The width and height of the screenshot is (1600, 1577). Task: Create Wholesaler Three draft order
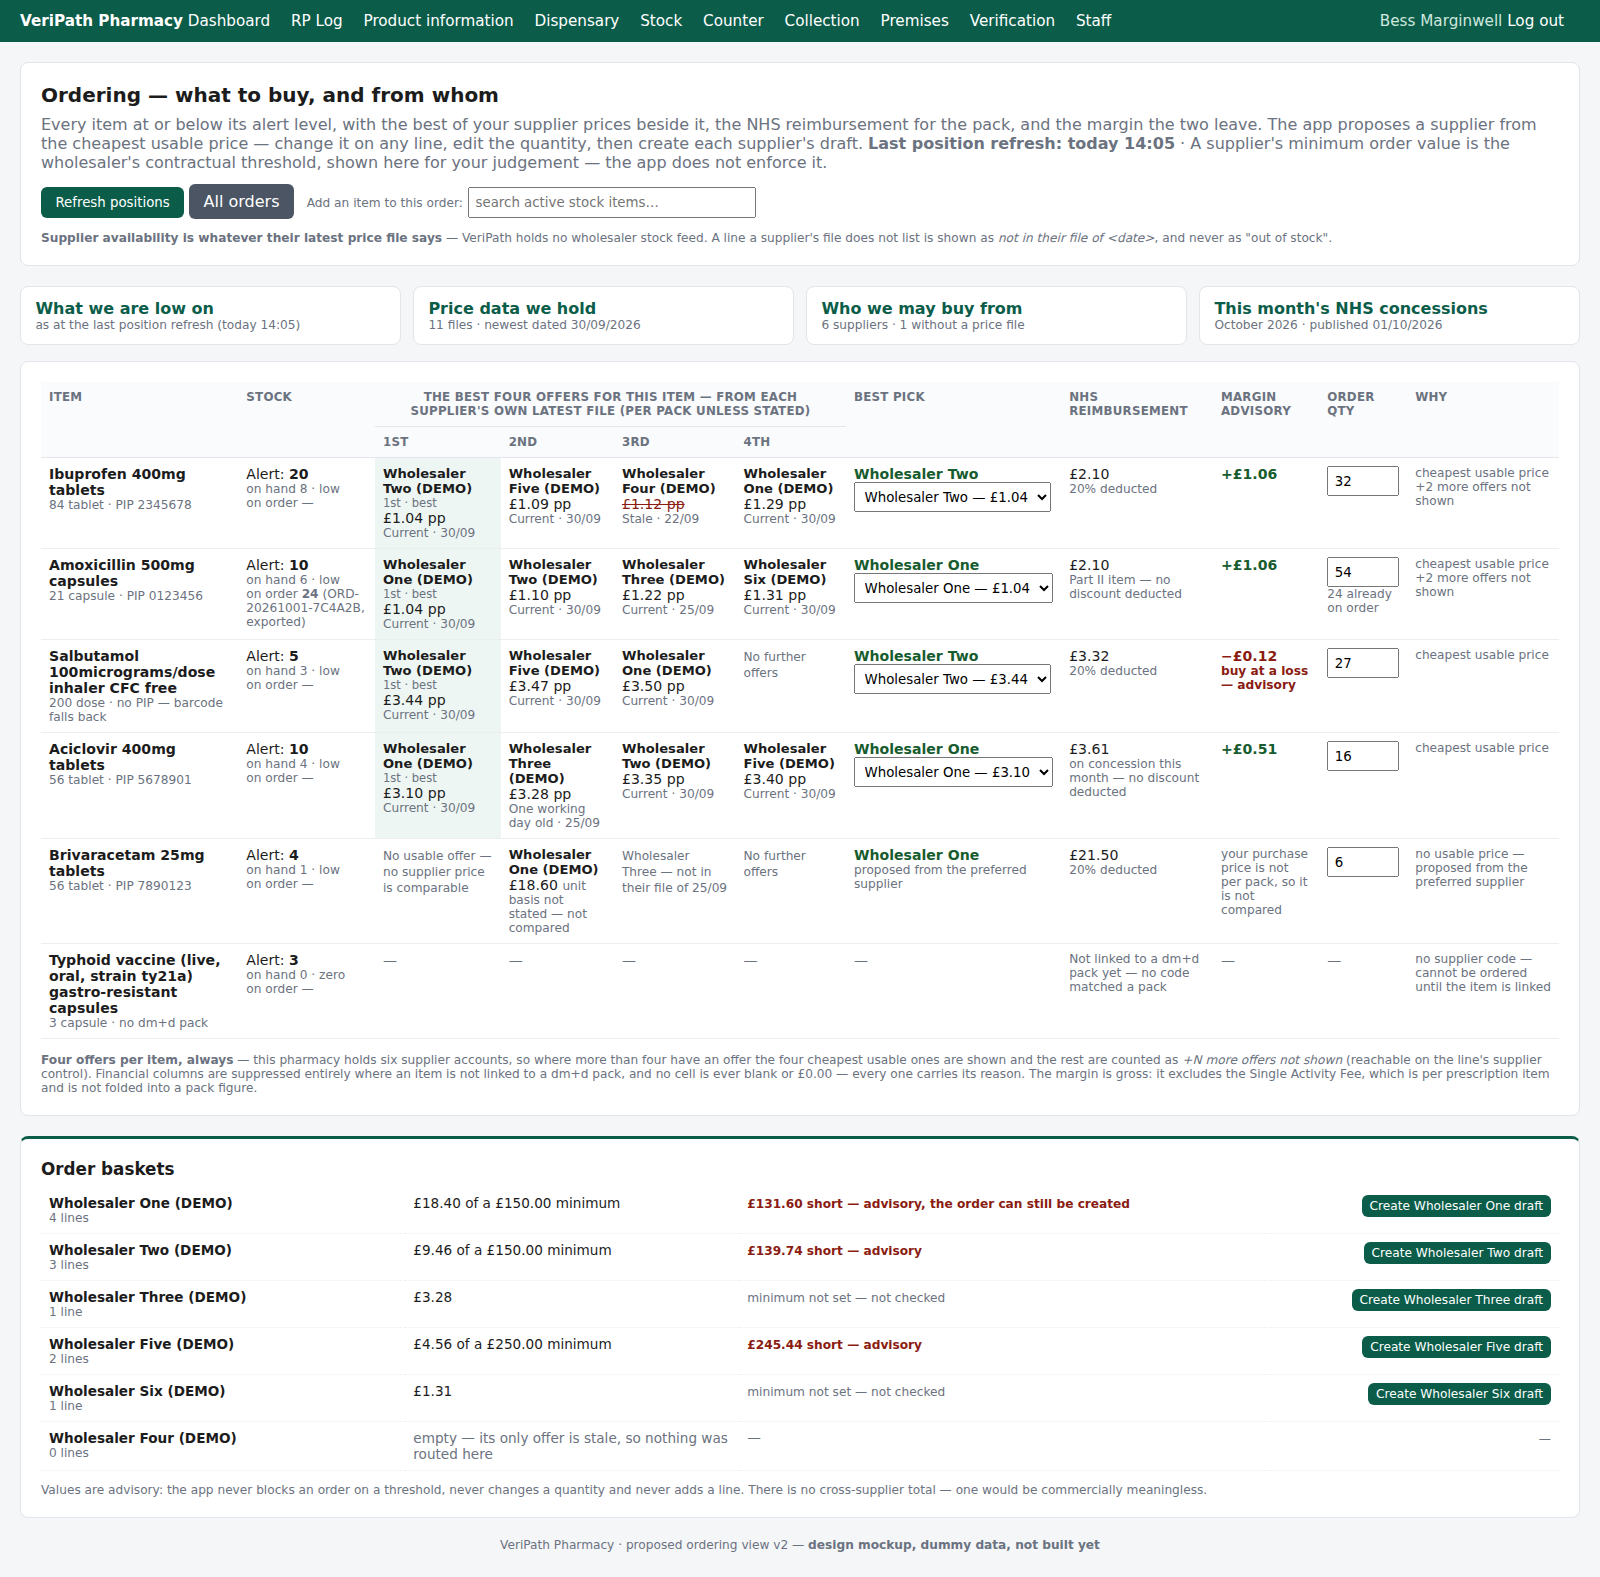(1451, 1300)
